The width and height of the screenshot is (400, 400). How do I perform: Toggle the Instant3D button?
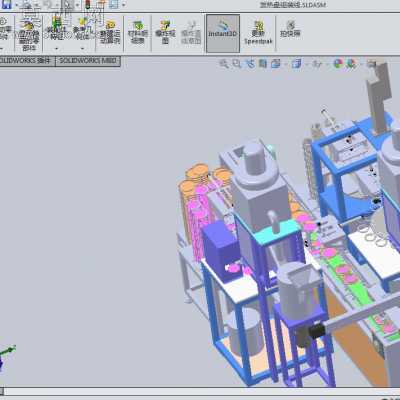tap(223, 33)
